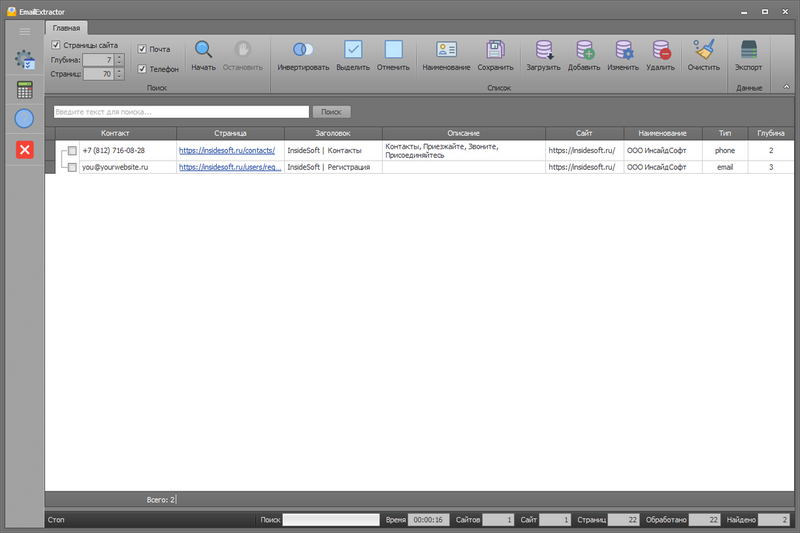
Task: Decrease the Страниц value with down arrow
Action: pyautogui.click(x=119, y=77)
